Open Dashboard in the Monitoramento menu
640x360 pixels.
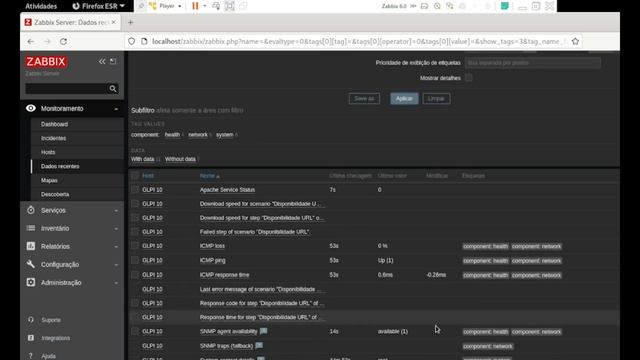click(x=54, y=124)
